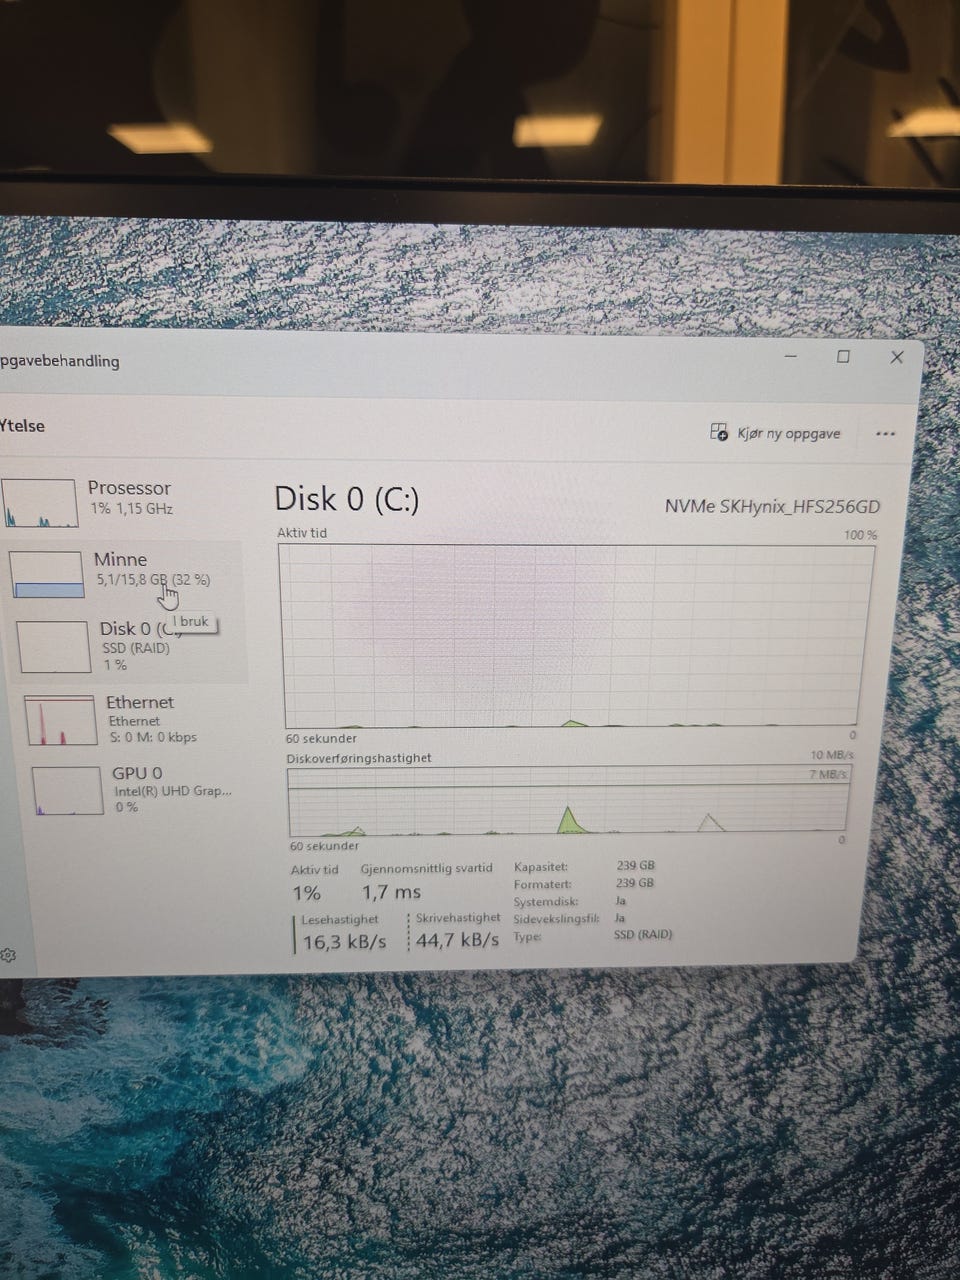This screenshot has height=1280, width=960.
Task: Click the NVMe SKHynix_HFS256GD model text
Action: click(x=772, y=506)
